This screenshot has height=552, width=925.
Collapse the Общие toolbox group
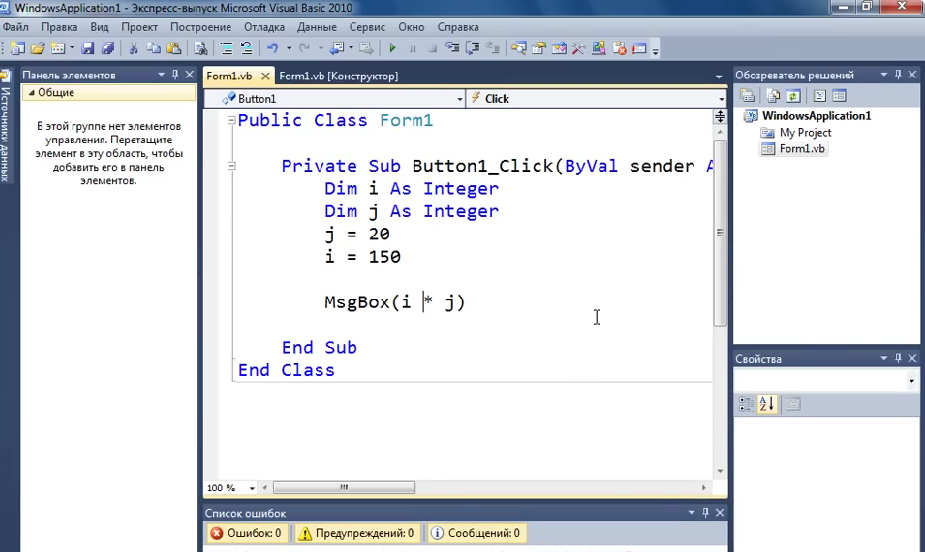pyautogui.click(x=31, y=93)
